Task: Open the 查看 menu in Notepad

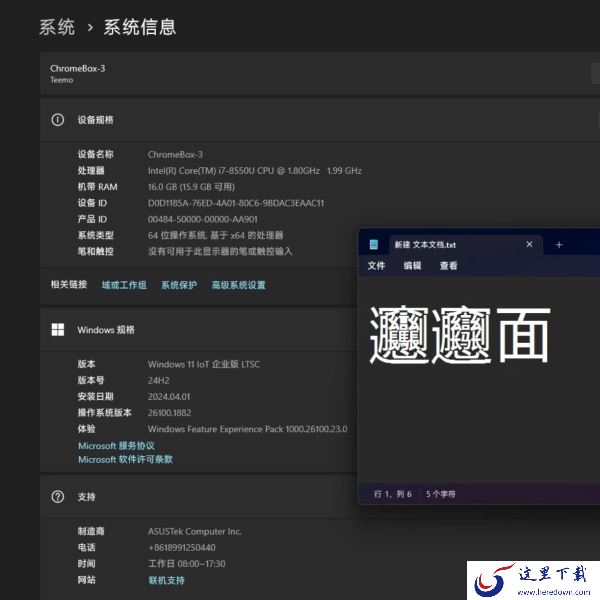Action: point(448,265)
